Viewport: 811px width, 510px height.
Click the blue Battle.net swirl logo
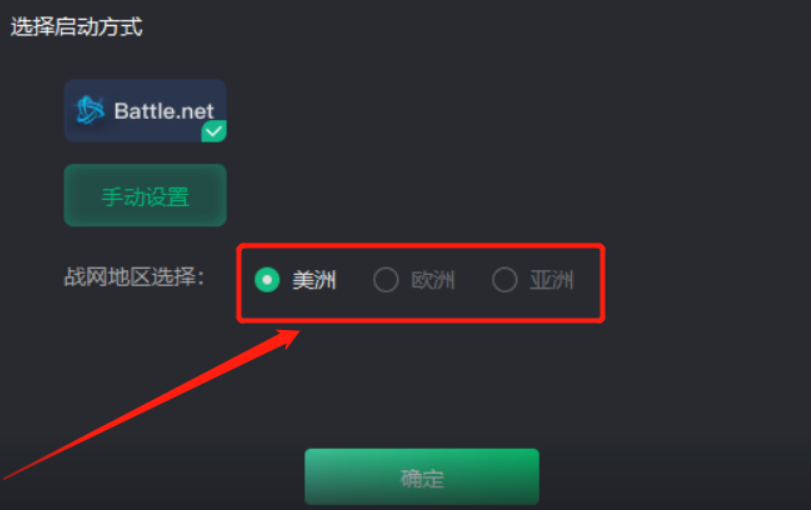tap(90, 110)
